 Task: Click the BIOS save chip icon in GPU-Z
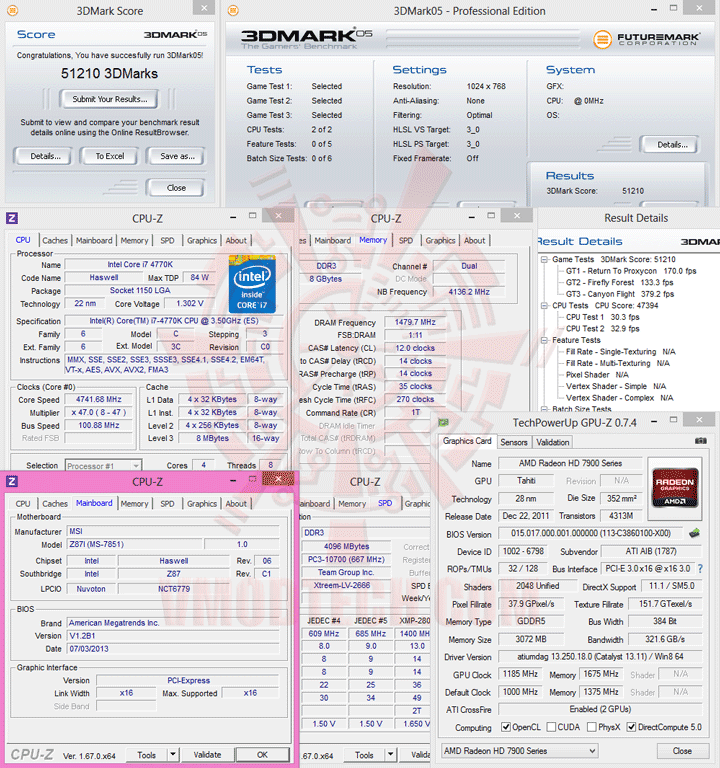pyautogui.click(x=694, y=533)
